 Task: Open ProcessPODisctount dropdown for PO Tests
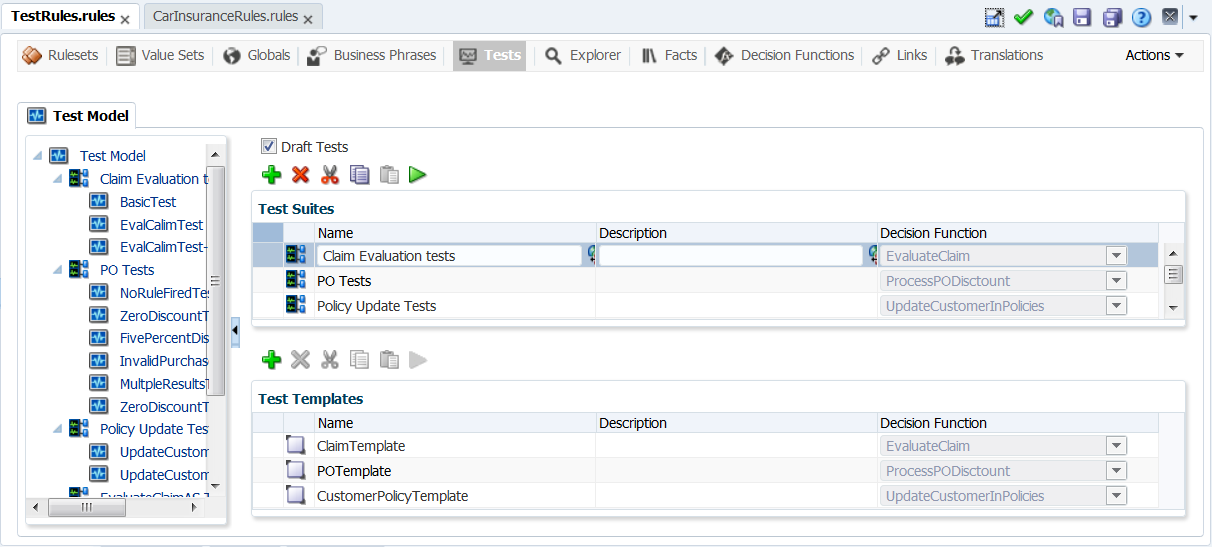click(x=1117, y=281)
